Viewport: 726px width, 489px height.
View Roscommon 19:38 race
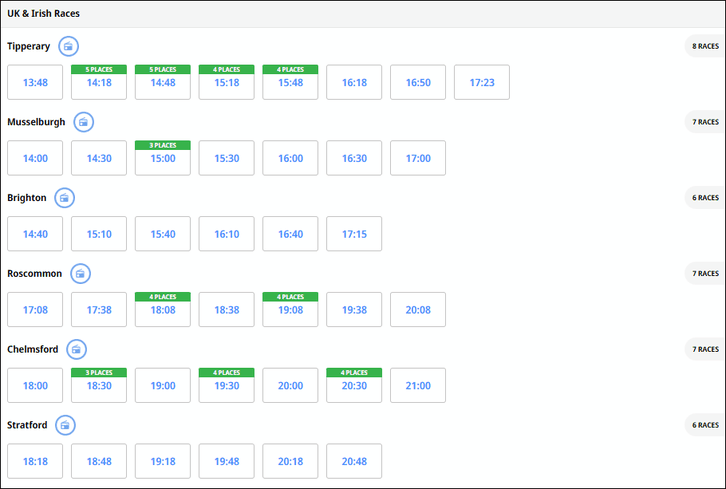click(354, 309)
